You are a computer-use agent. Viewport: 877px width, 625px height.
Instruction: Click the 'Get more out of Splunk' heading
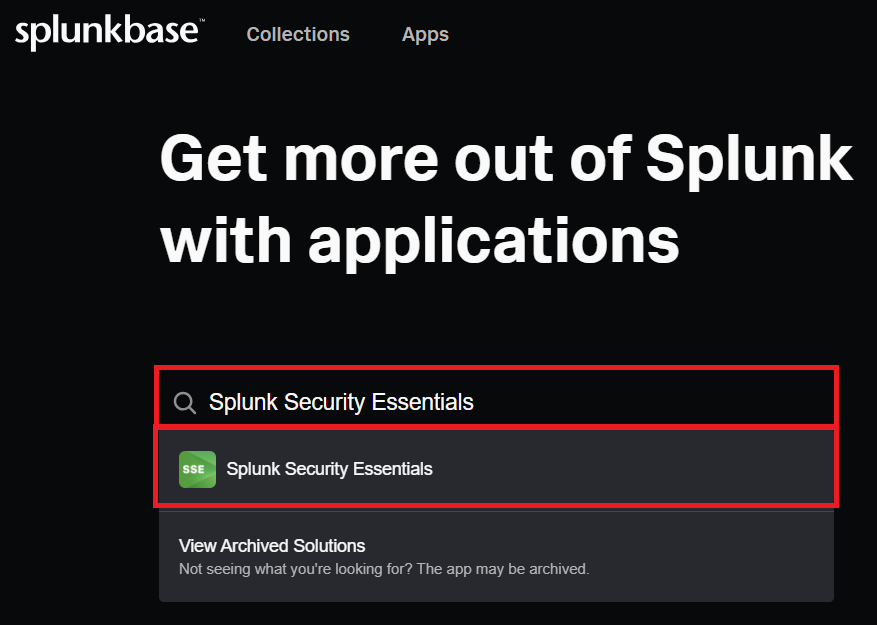tap(506, 158)
